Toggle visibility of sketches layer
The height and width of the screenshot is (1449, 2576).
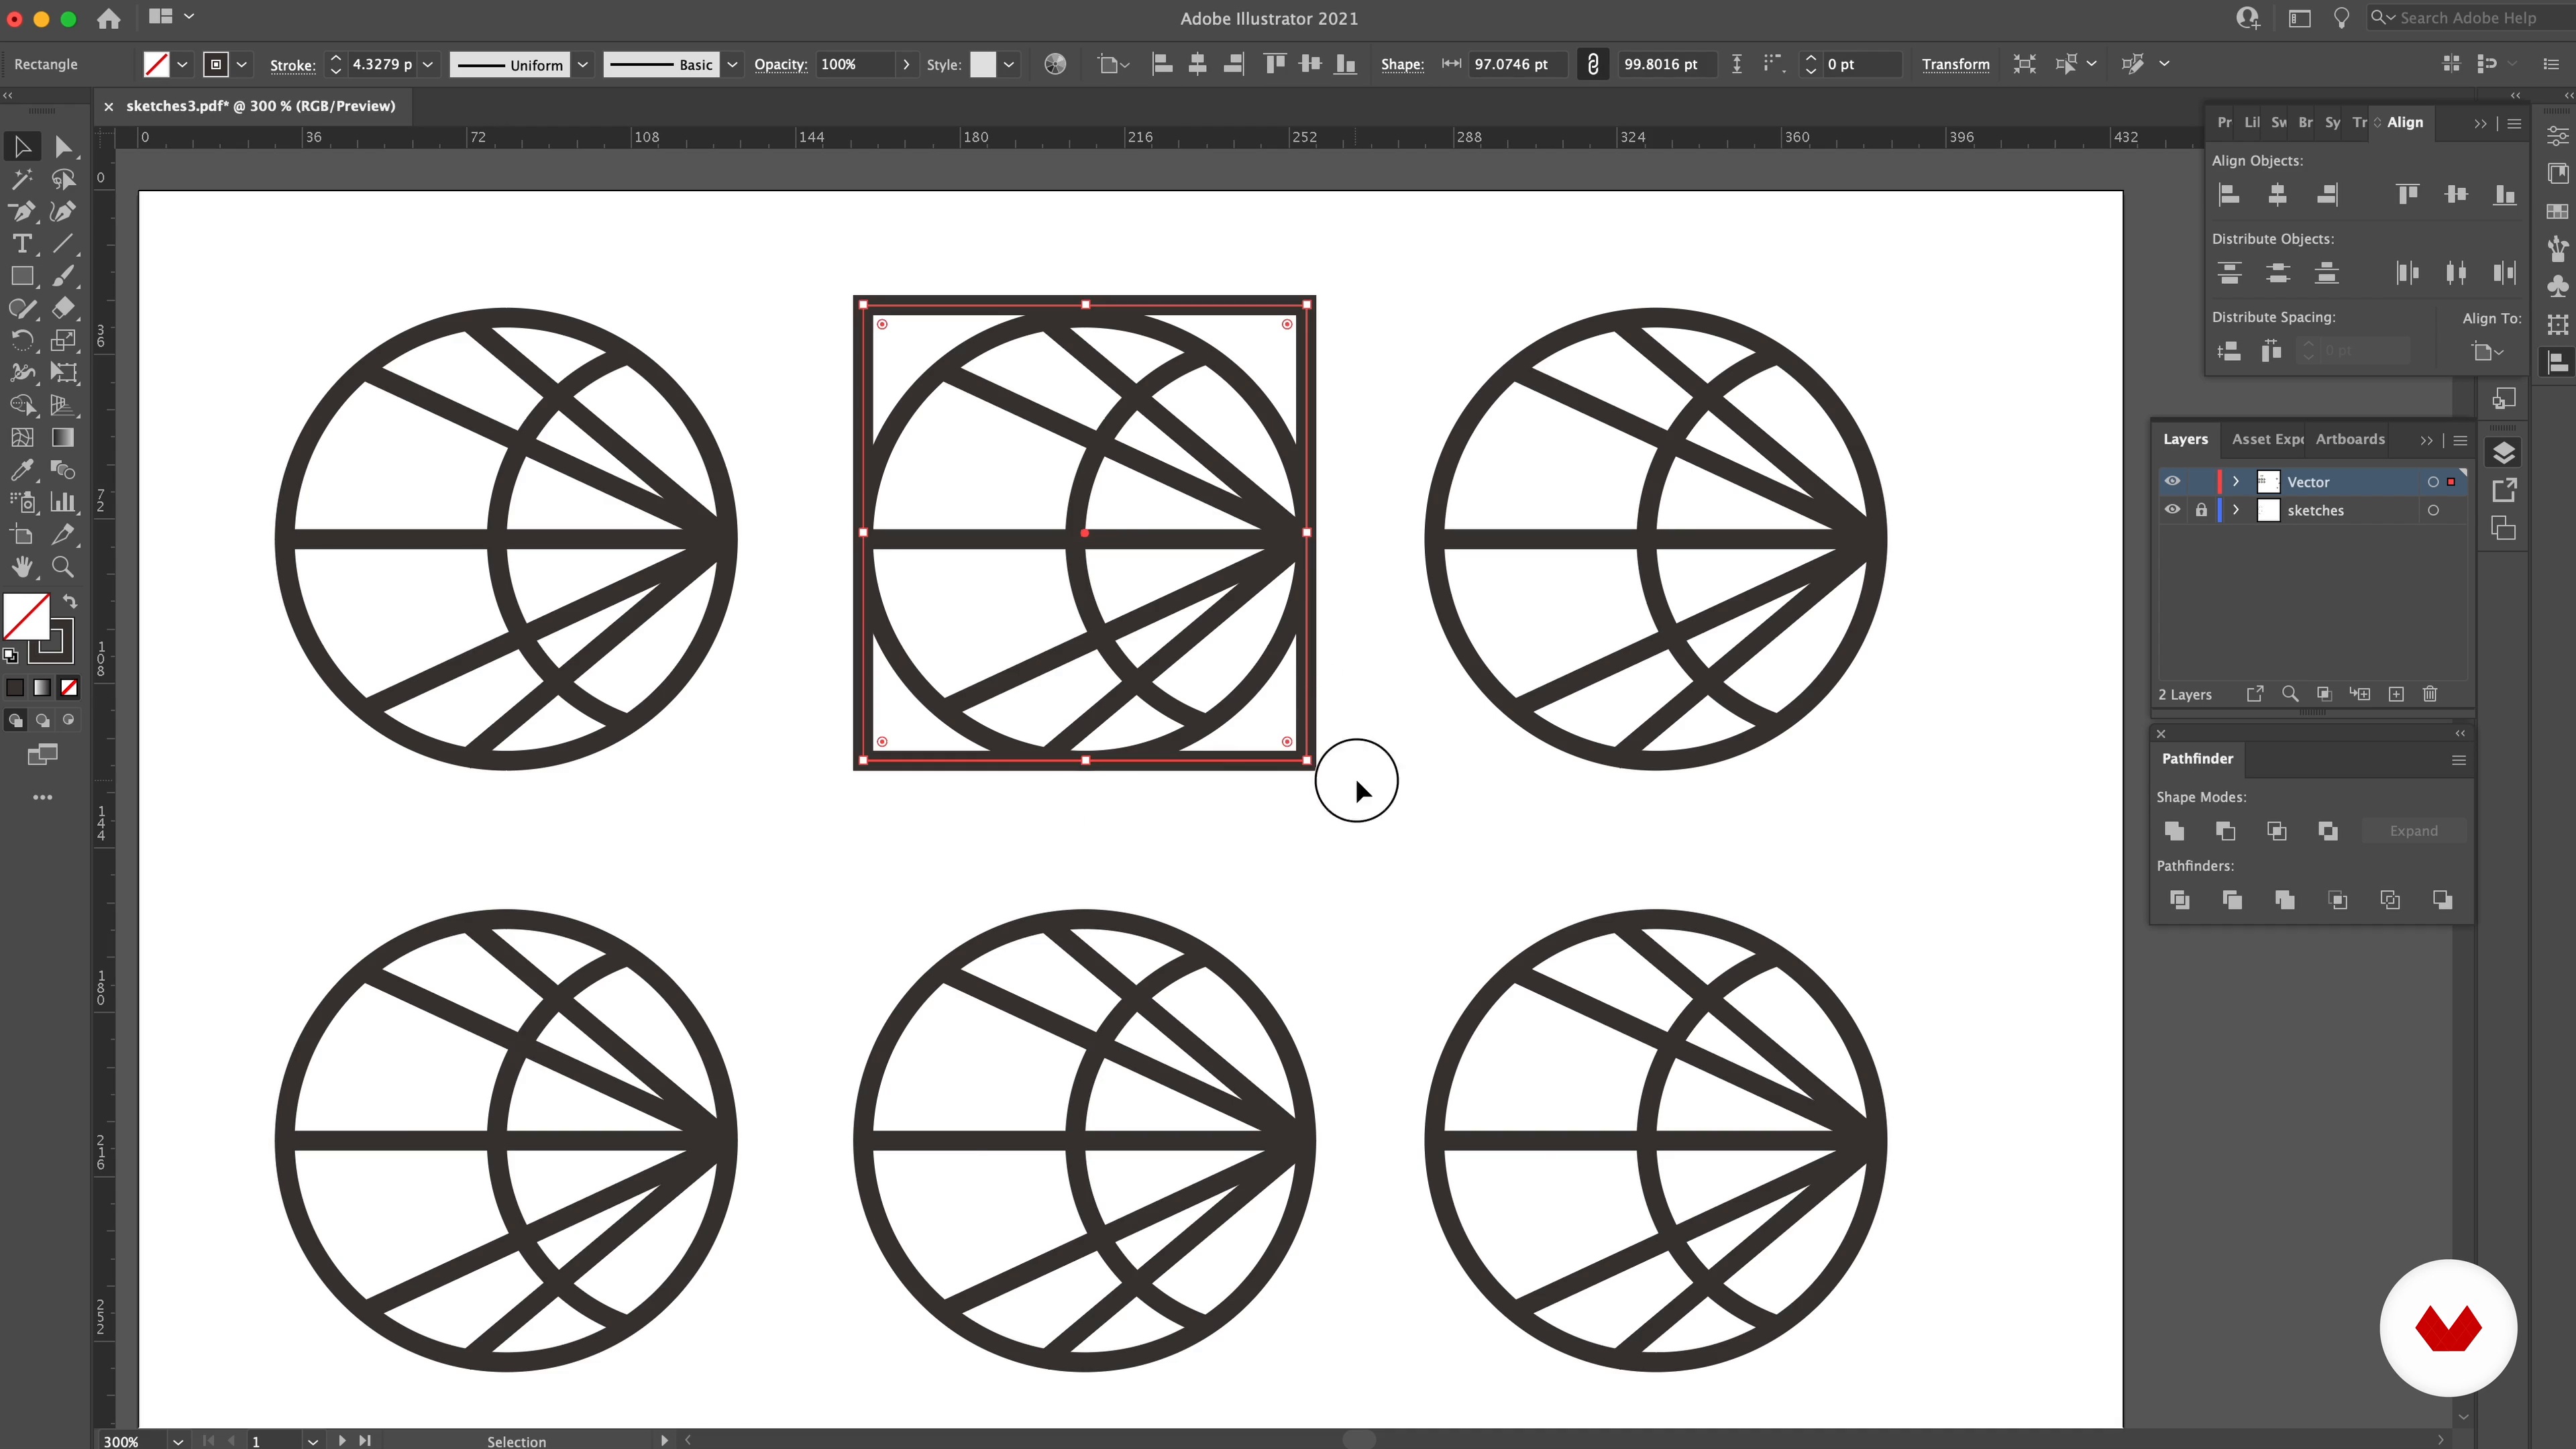[2172, 510]
